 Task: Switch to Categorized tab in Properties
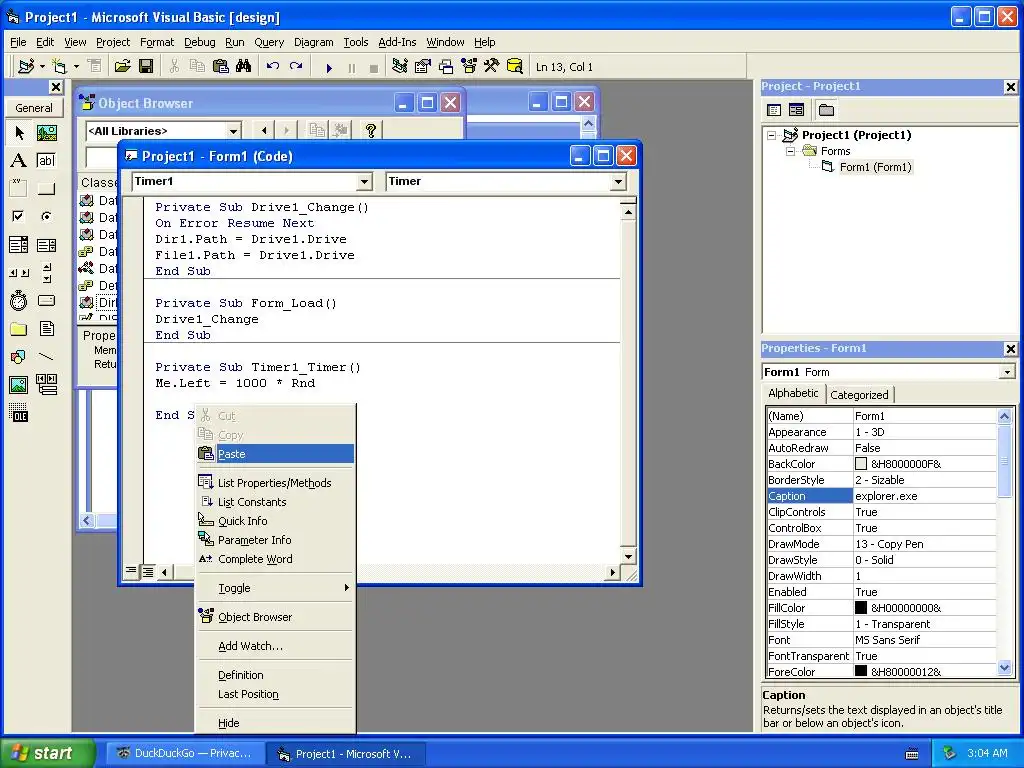coord(859,394)
